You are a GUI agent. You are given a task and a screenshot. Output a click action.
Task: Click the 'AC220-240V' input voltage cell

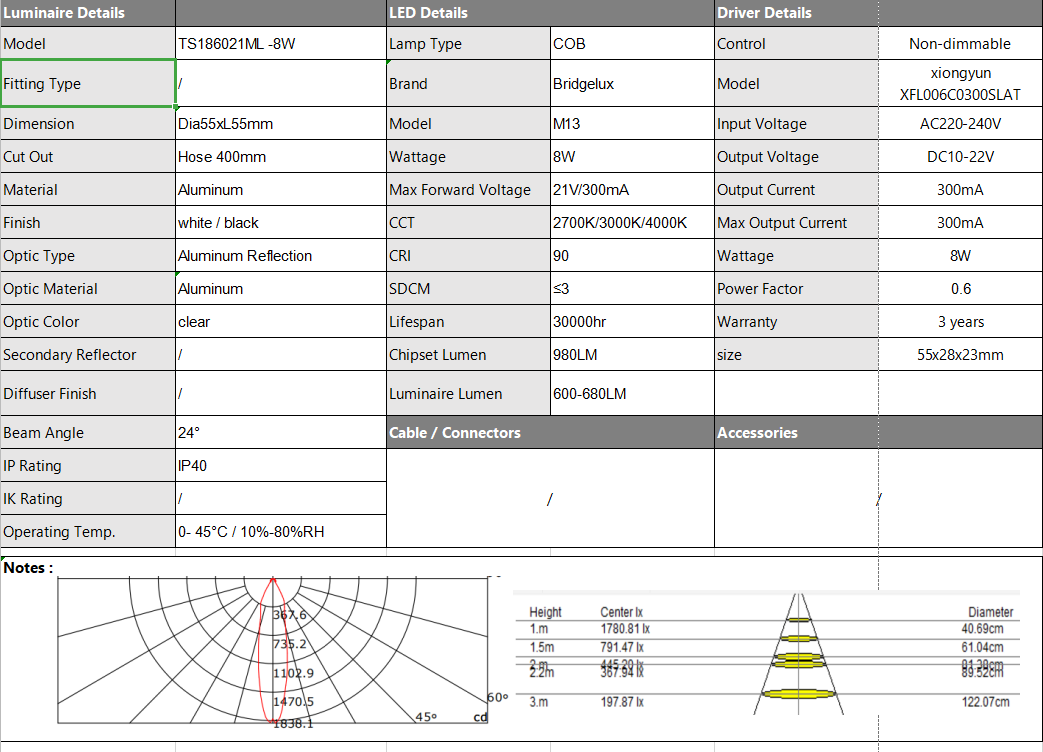(960, 124)
